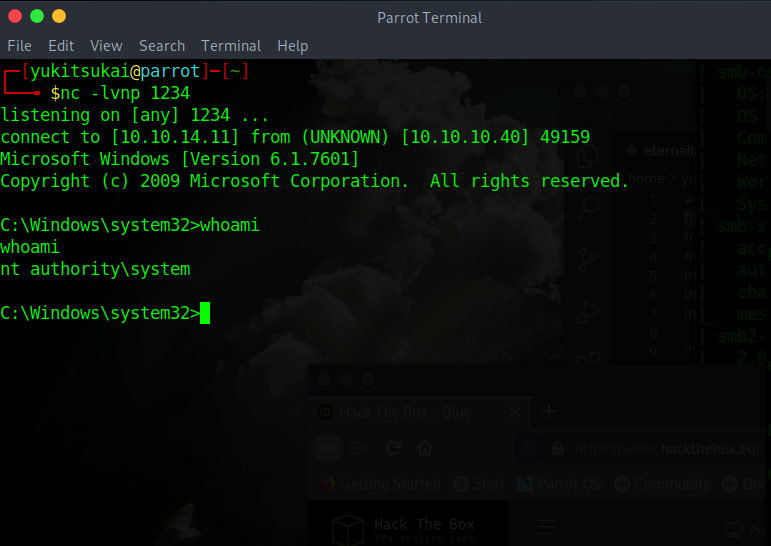Click the 'nc -lvnp 1234' command text

pyautogui.click(x=125, y=92)
